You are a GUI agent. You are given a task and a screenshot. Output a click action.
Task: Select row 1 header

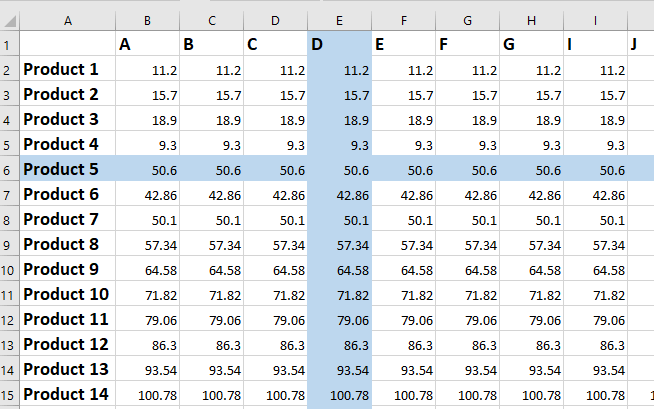point(9,44)
